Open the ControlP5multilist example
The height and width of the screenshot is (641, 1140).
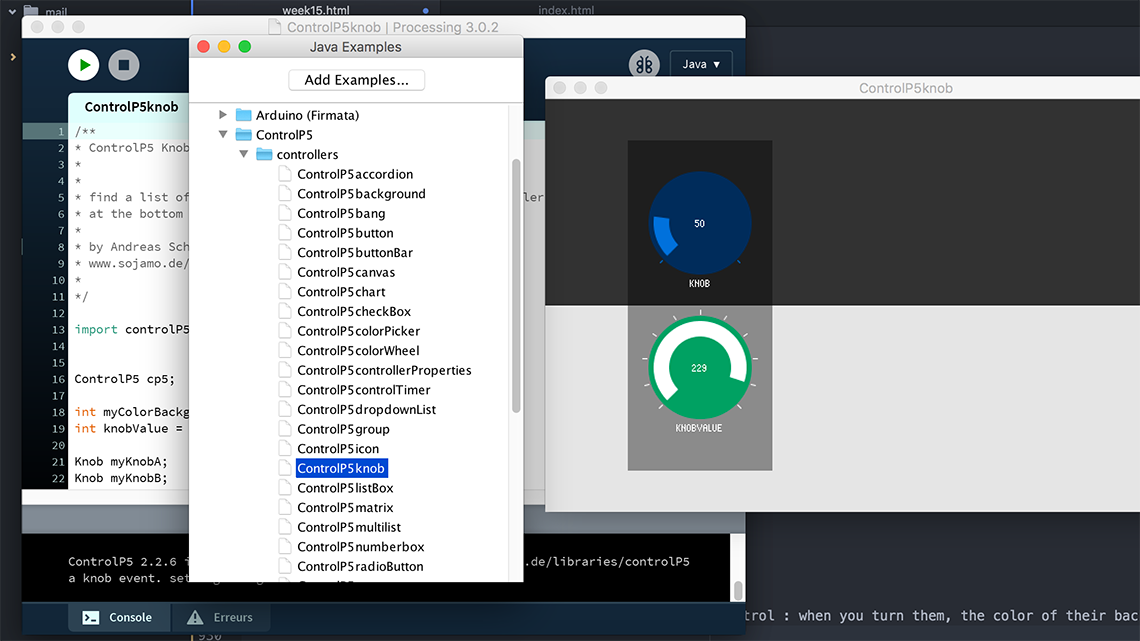349,527
